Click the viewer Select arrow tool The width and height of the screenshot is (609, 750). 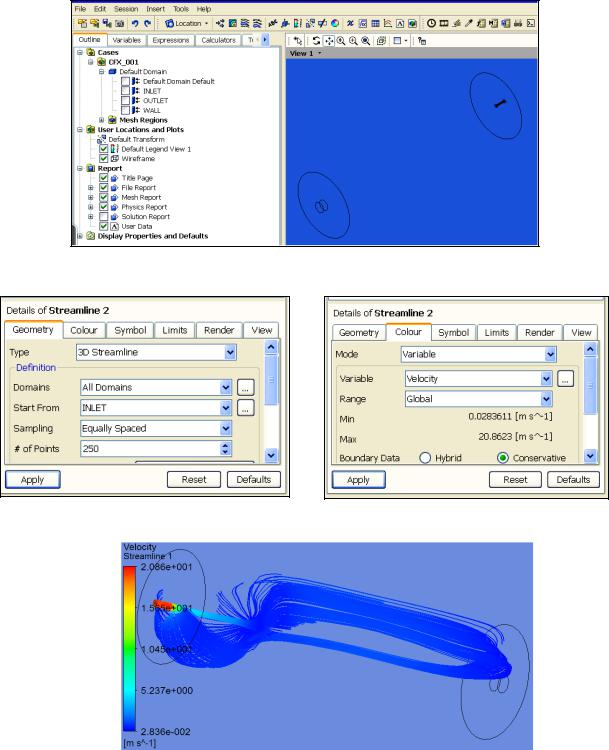point(298,41)
